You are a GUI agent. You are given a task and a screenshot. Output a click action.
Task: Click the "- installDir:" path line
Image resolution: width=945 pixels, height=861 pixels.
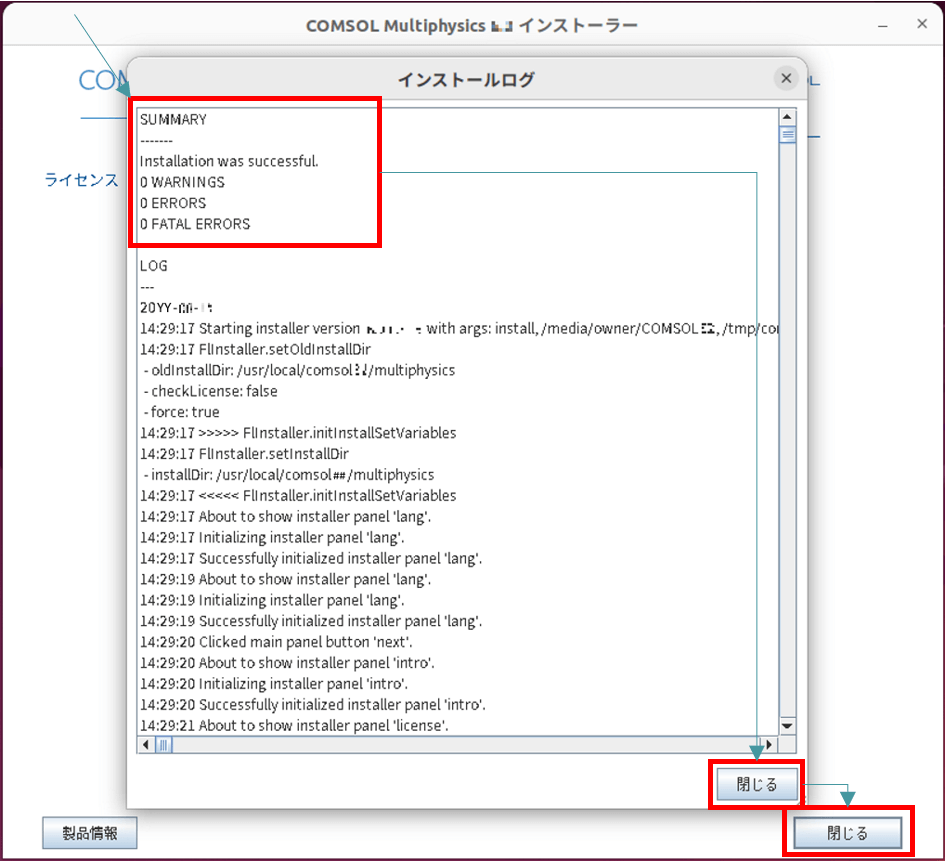pos(289,475)
